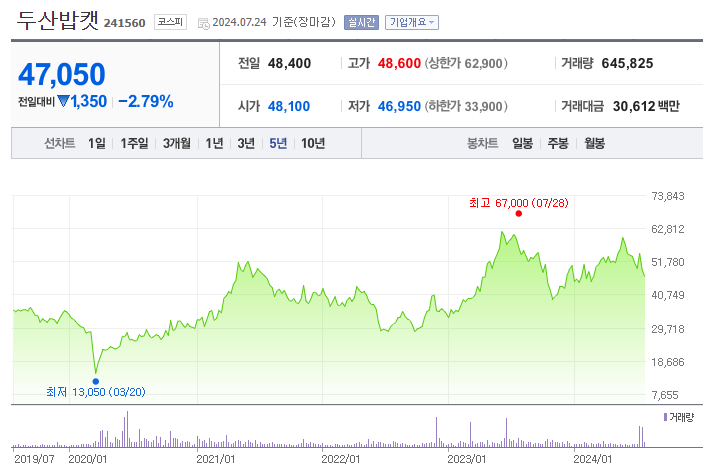The width and height of the screenshot is (703, 473).
Task: Click the clock-calendar icon beside 2024.07.24
Action: [x=204, y=23]
